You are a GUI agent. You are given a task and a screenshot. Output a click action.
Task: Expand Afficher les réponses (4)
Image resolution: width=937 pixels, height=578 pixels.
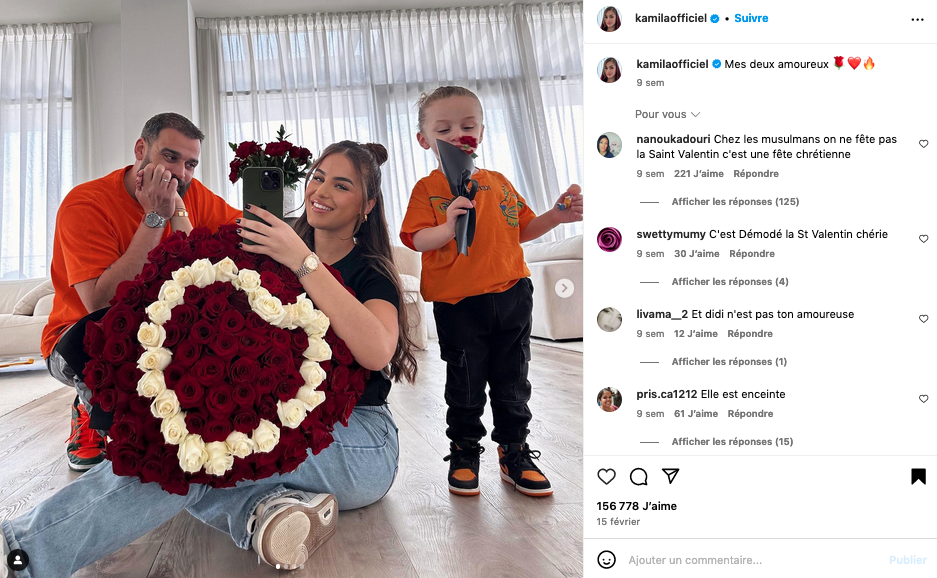[730, 282]
